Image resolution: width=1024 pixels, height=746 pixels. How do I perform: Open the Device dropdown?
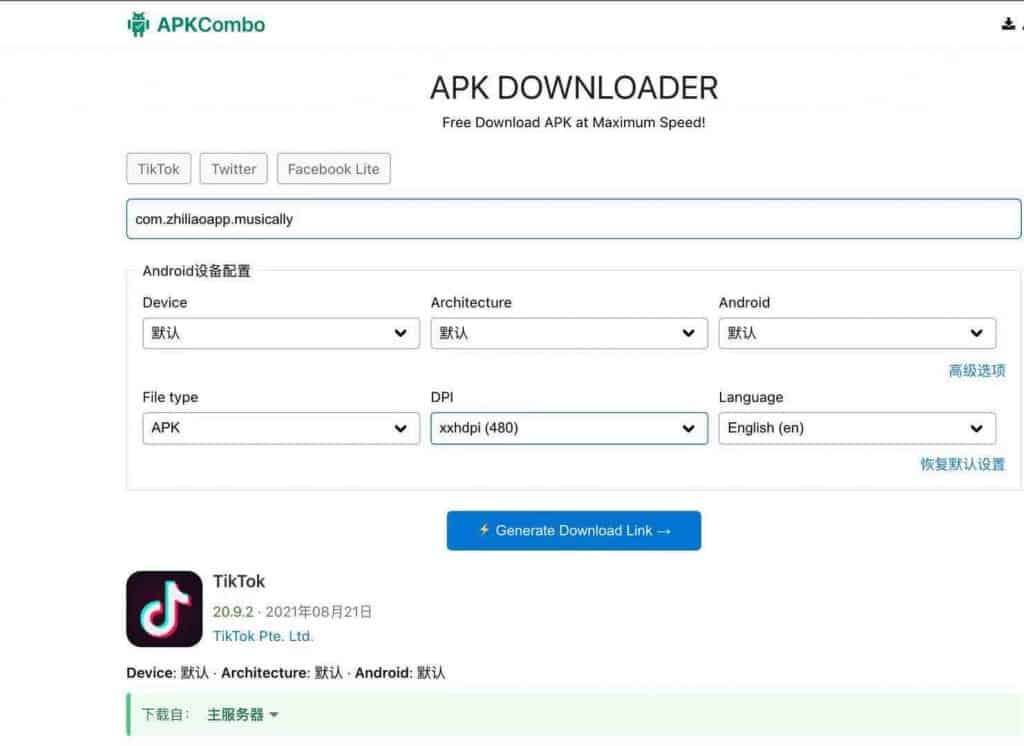(281, 333)
